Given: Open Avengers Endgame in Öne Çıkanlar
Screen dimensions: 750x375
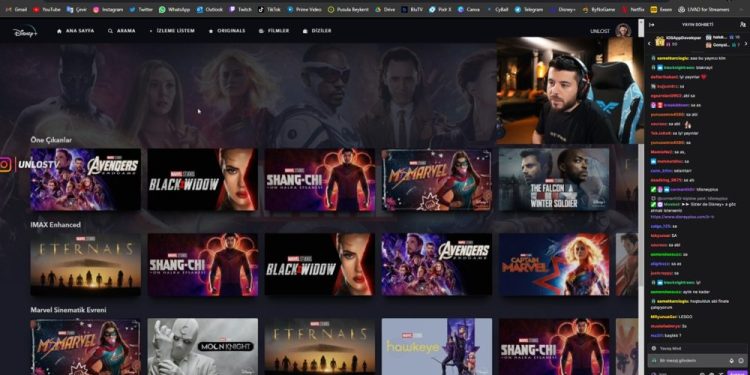Looking at the screenshot, I should [86, 179].
